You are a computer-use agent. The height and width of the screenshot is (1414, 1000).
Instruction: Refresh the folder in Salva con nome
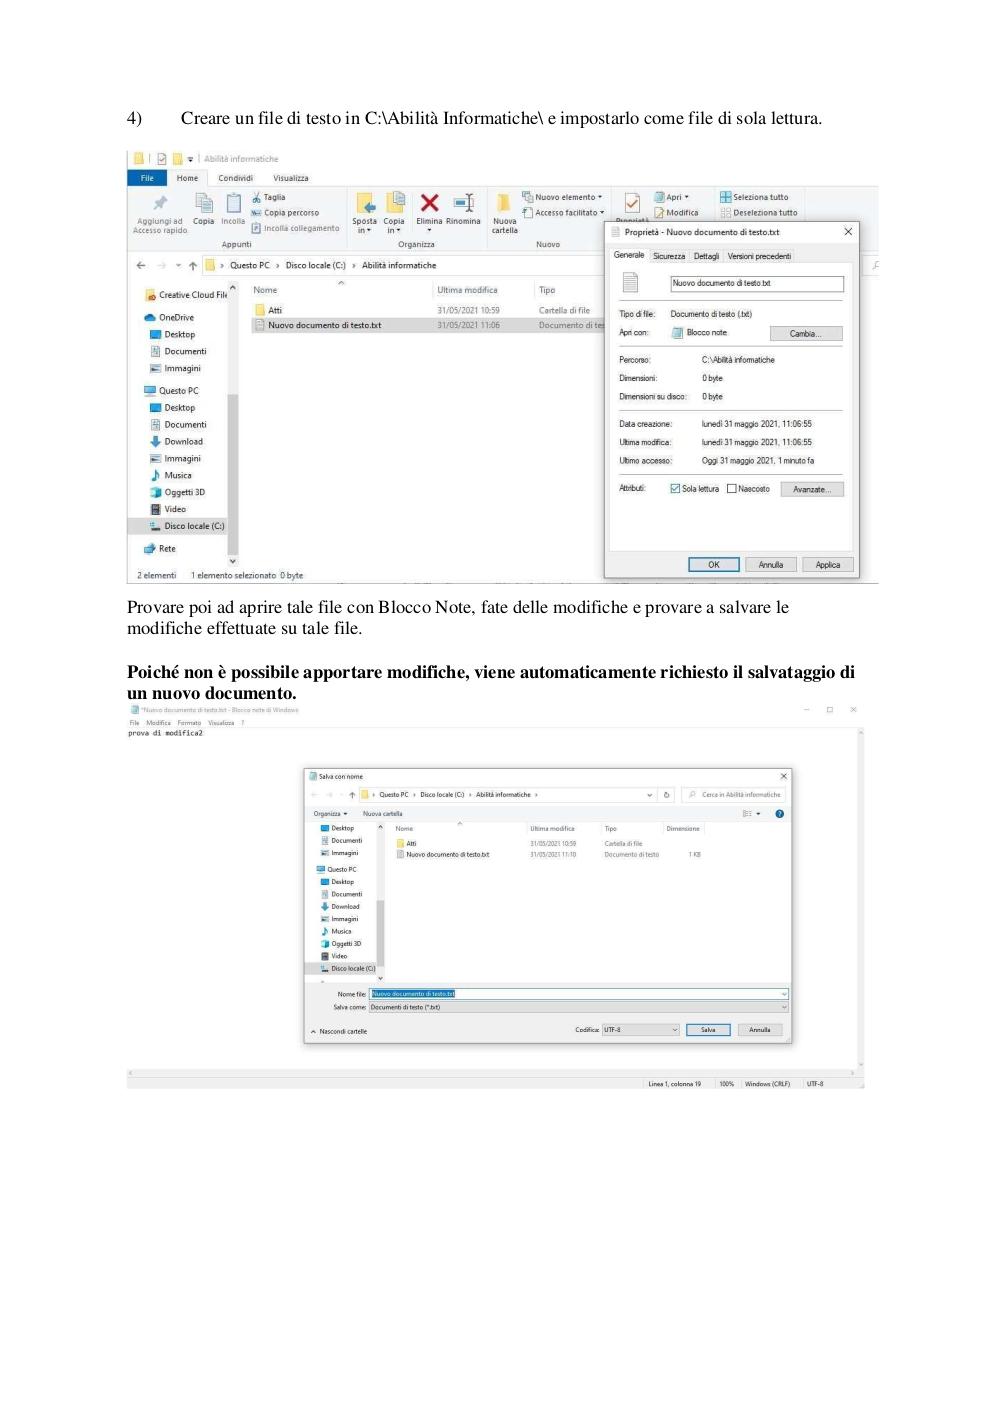coord(667,795)
